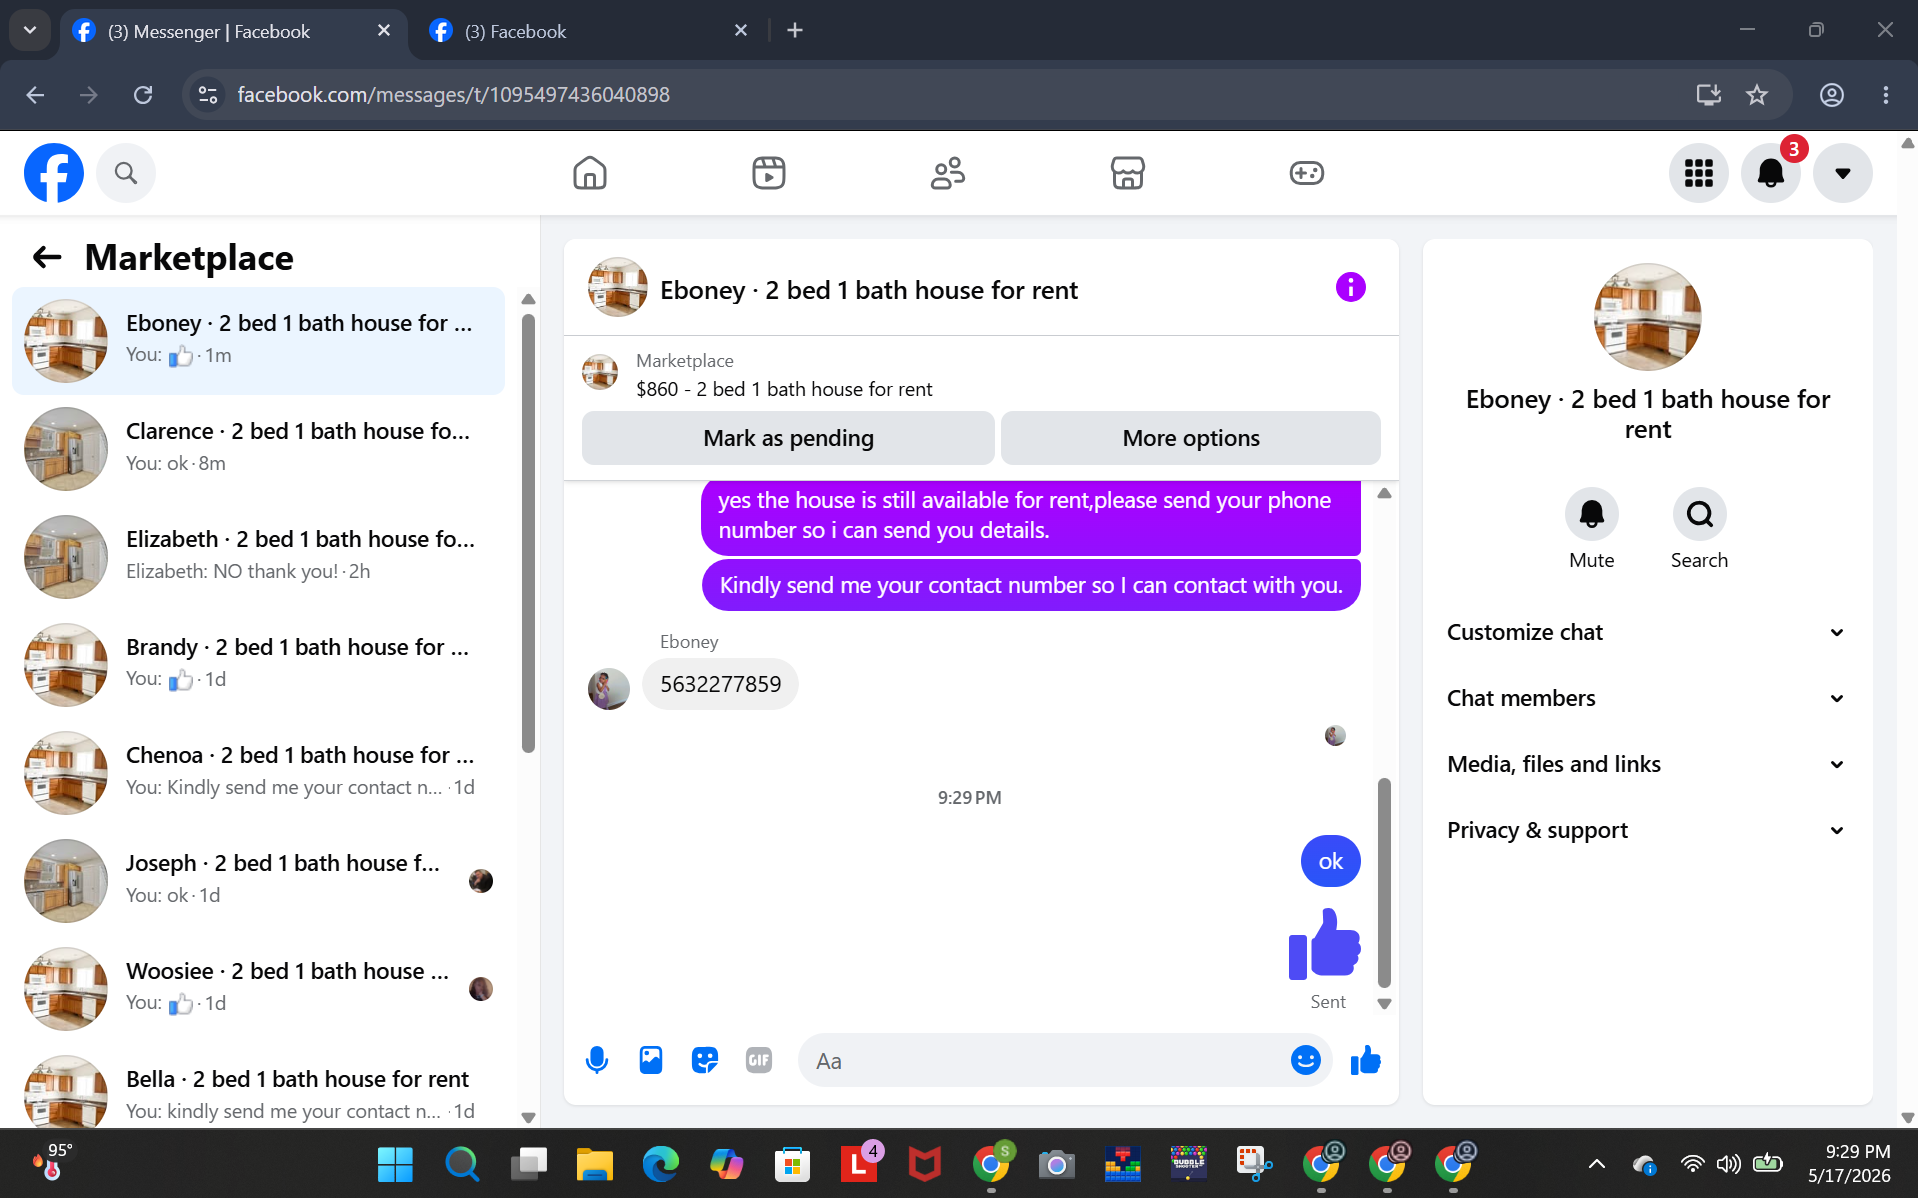This screenshot has width=1918, height=1198.
Task: Open Brandy conversation
Action: [x=258, y=664]
